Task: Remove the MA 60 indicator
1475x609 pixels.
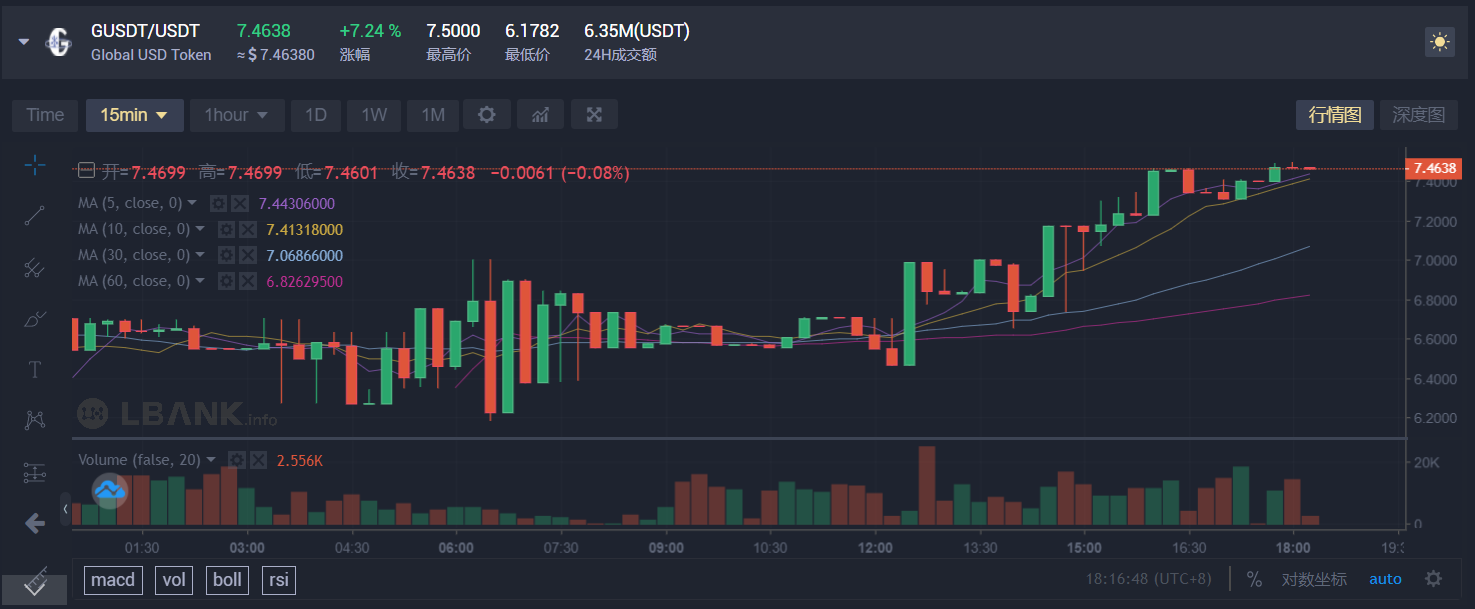Action: [248, 281]
